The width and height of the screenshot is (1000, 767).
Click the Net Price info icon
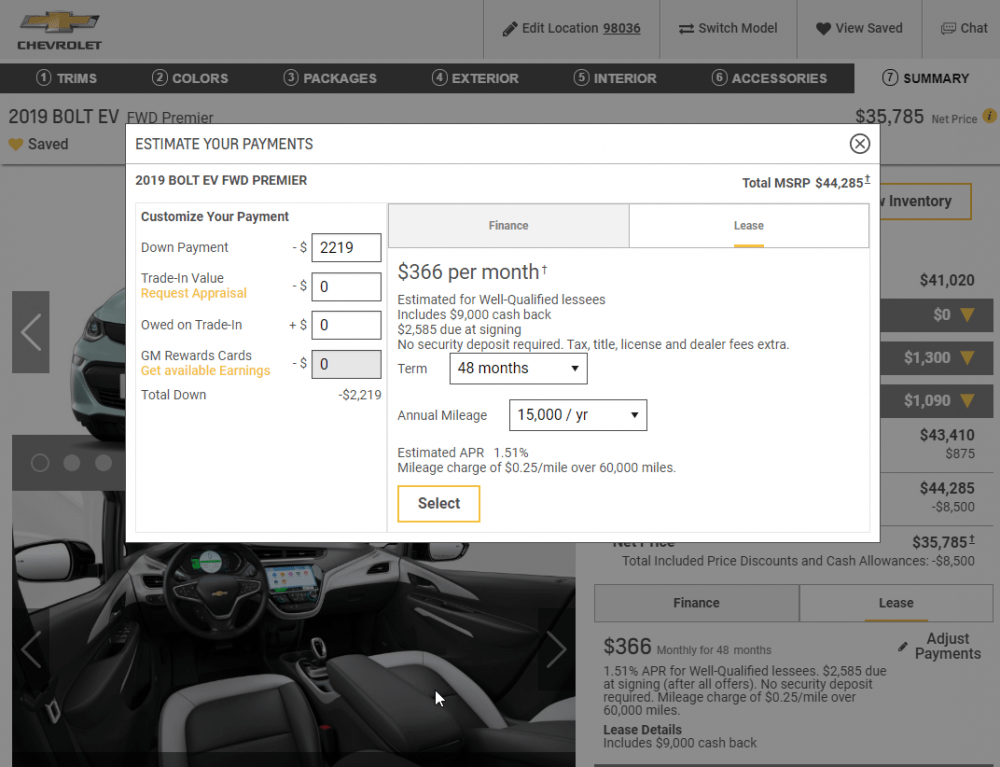pos(989,117)
